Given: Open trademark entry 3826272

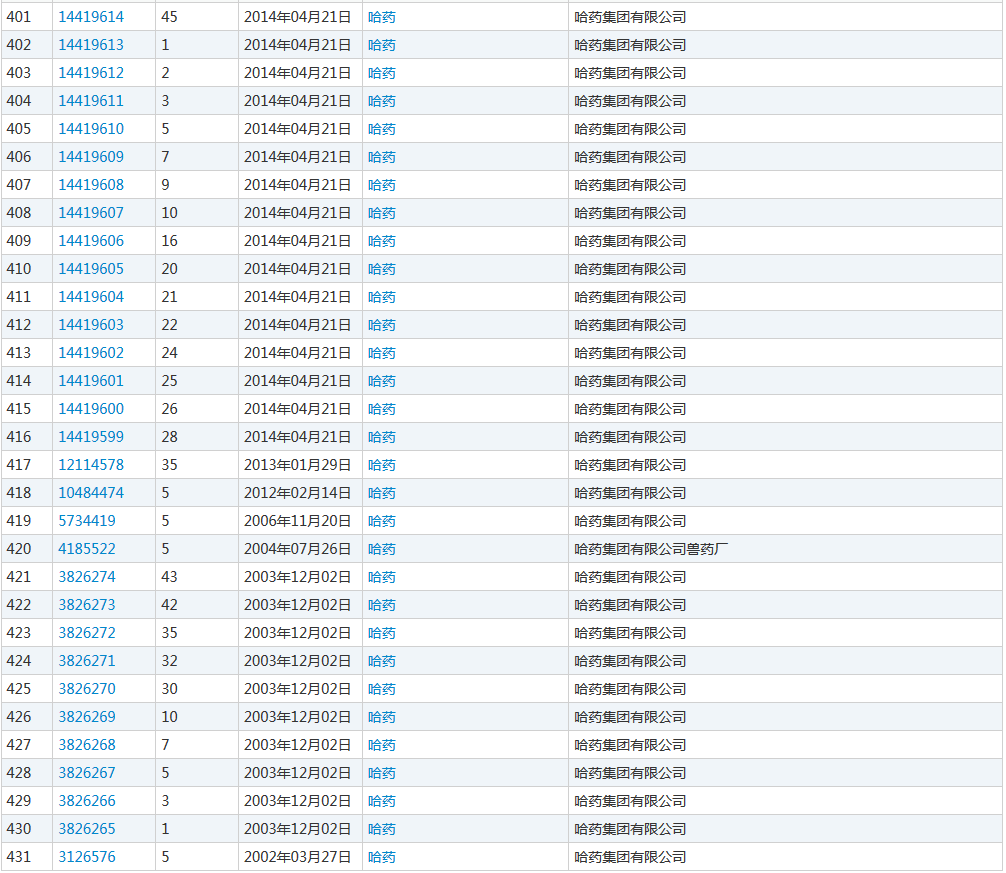Looking at the screenshot, I should [87, 633].
